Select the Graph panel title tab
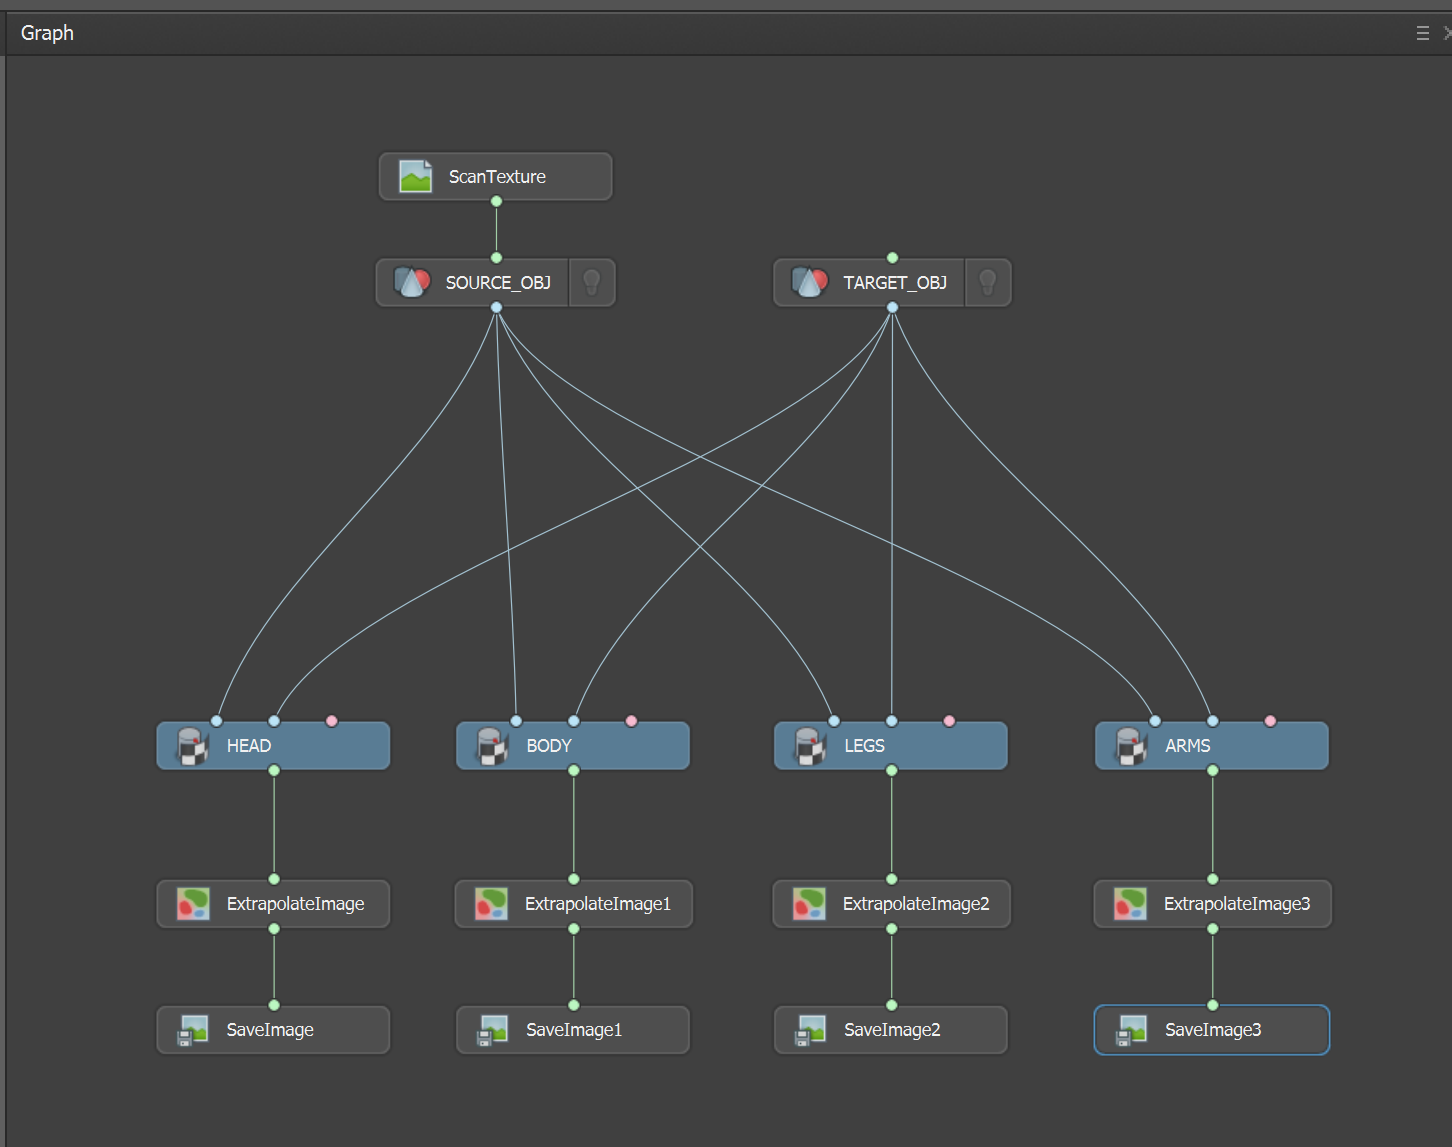The width and height of the screenshot is (1452, 1147). pyautogui.click(x=47, y=33)
